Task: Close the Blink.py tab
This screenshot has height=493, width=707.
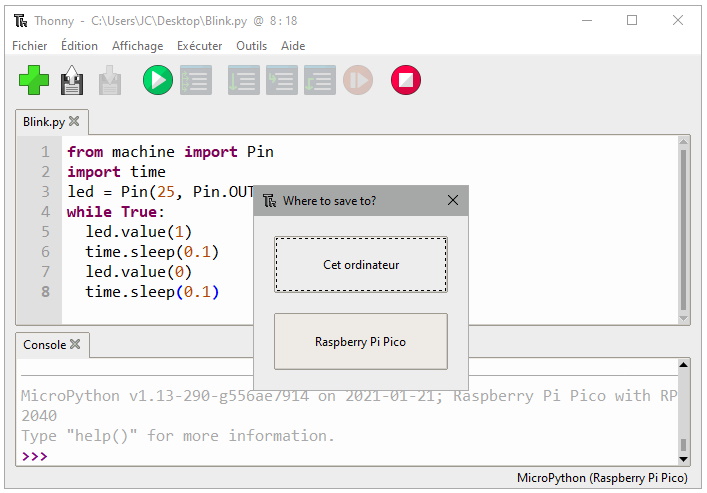Action: click(74, 121)
